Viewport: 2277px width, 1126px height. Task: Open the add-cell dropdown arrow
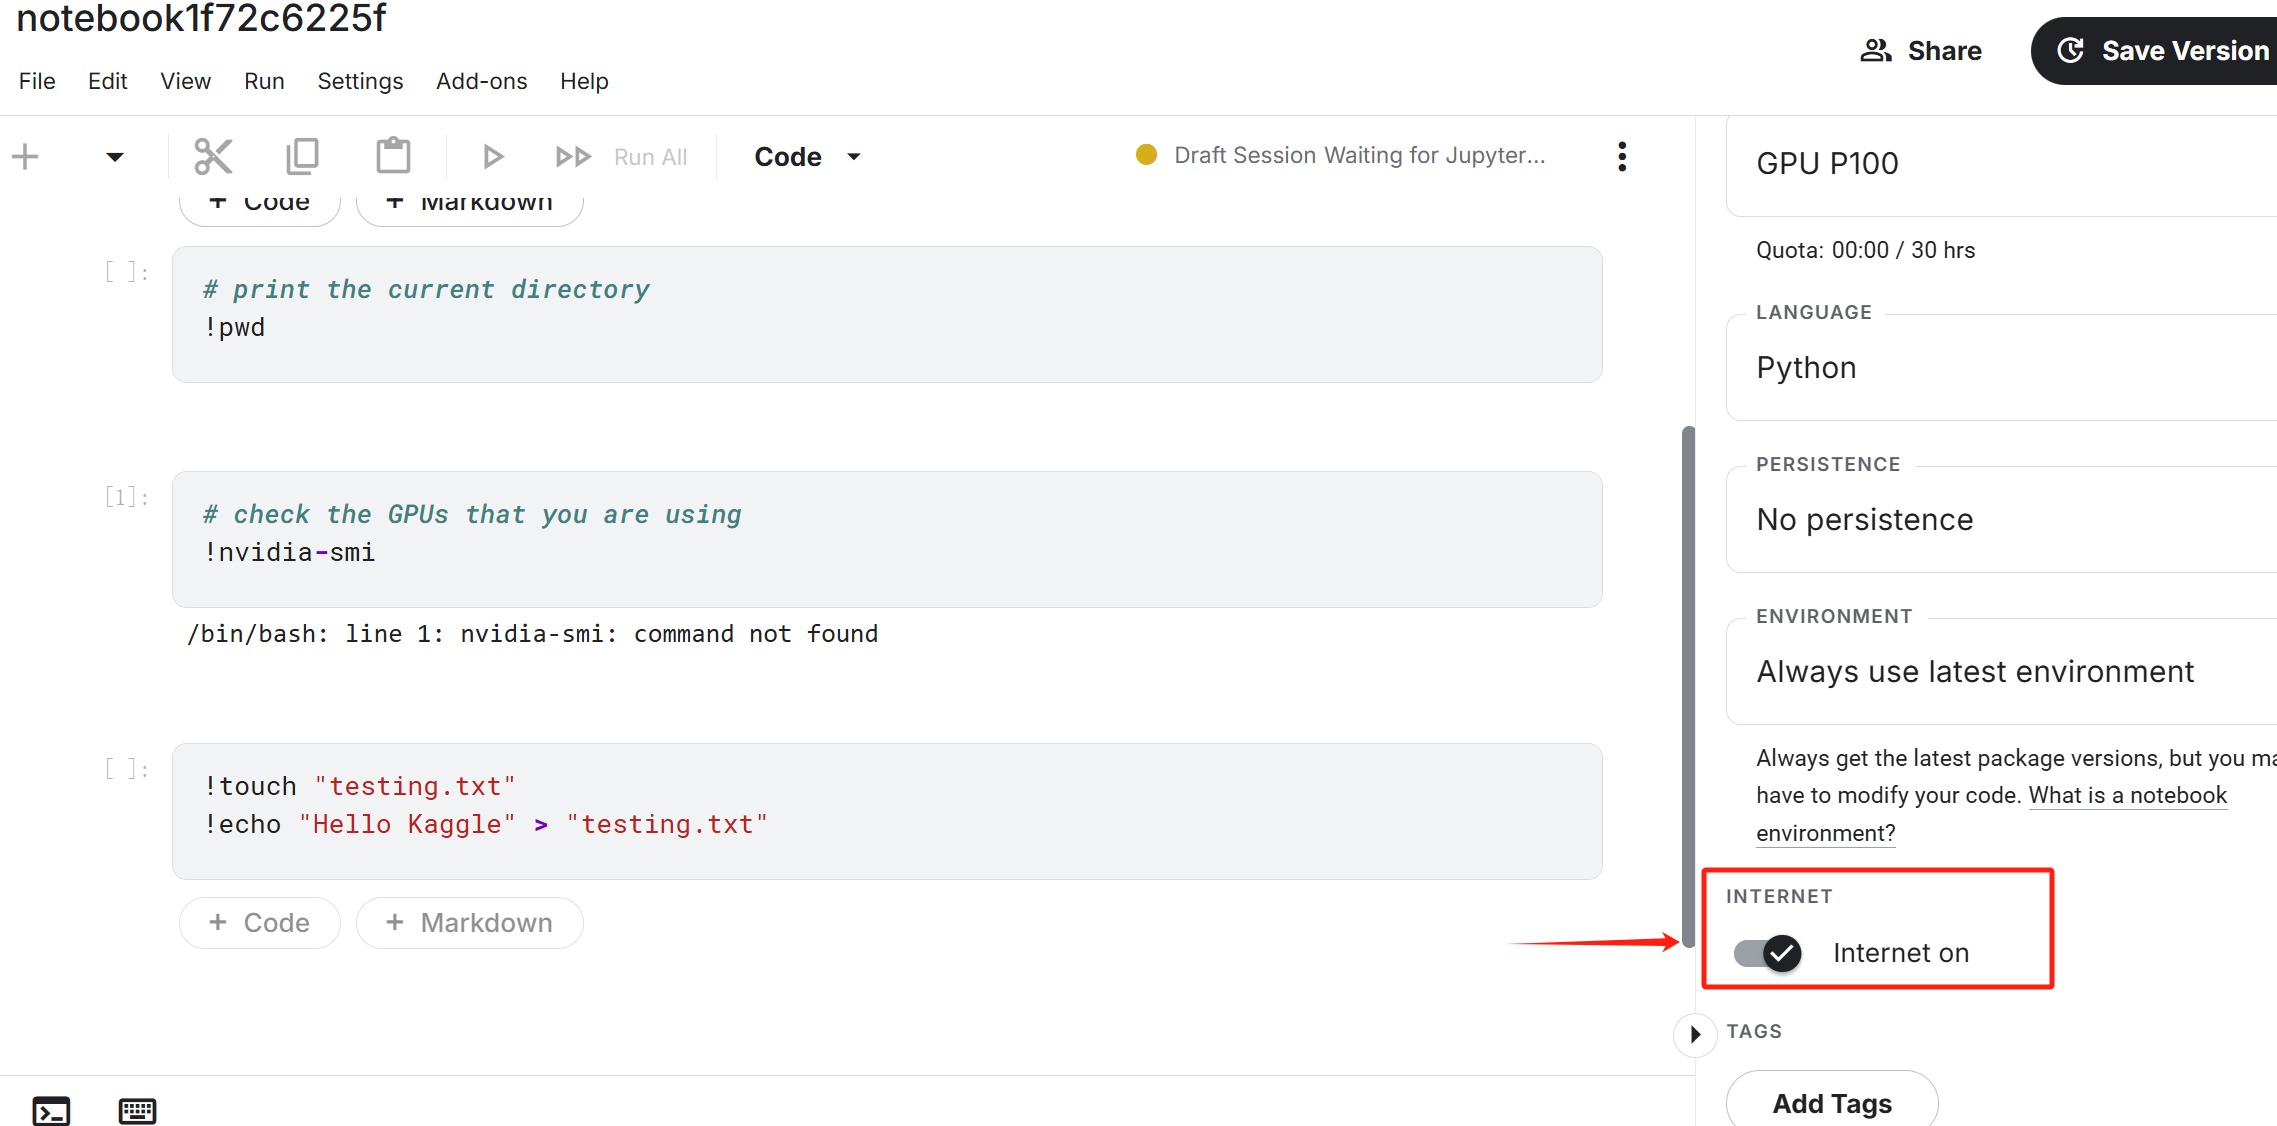pos(115,156)
